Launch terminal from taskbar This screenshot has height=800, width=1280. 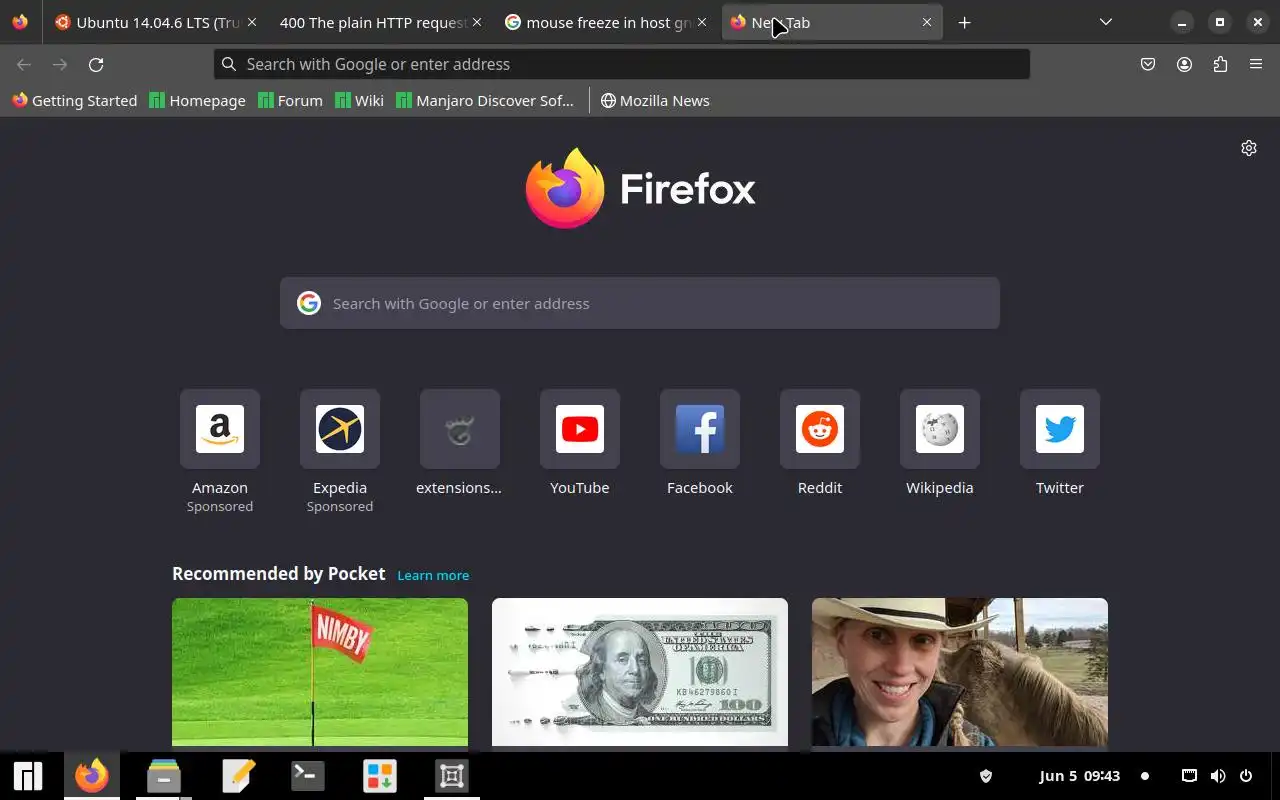[x=307, y=776]
